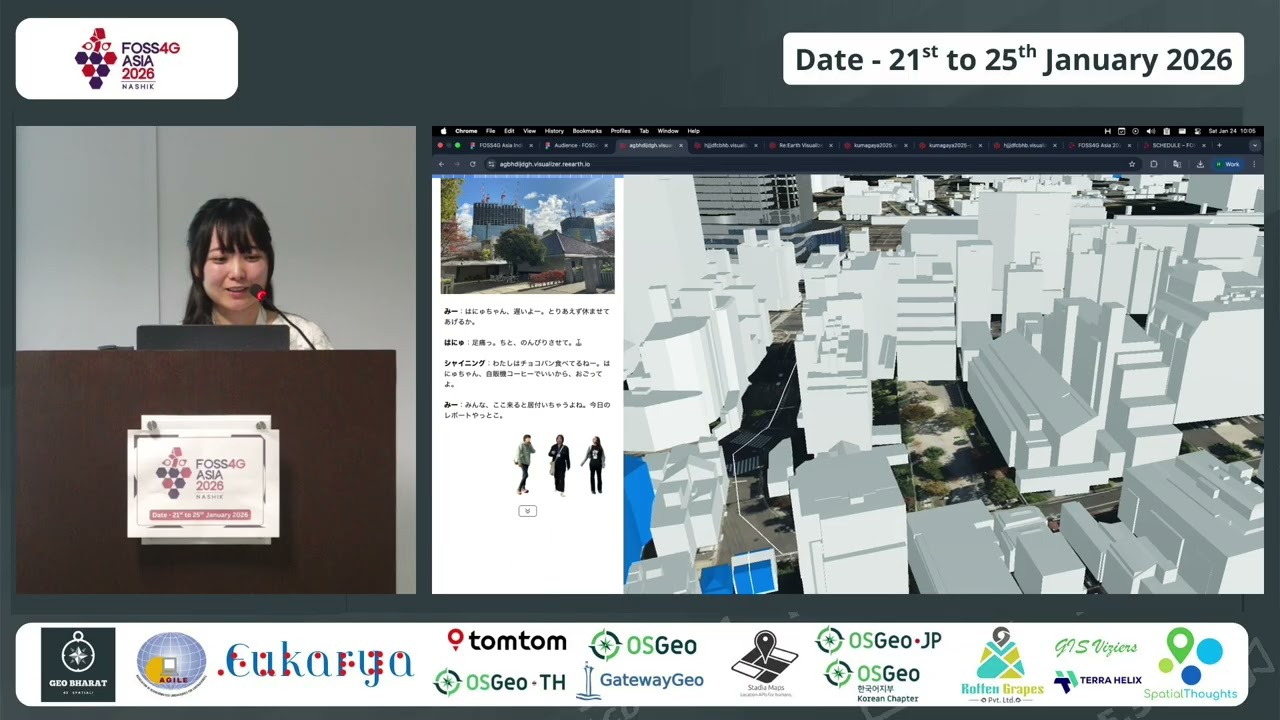Open the Help menu

(x=693, y=131)
